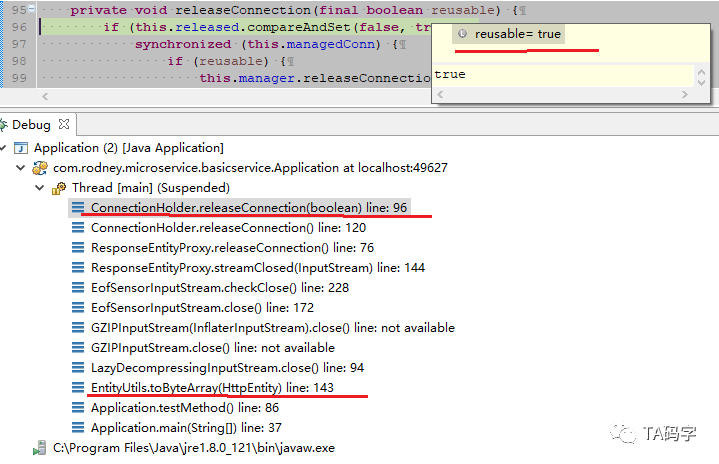Click 'manager' field on line 99

266,78
